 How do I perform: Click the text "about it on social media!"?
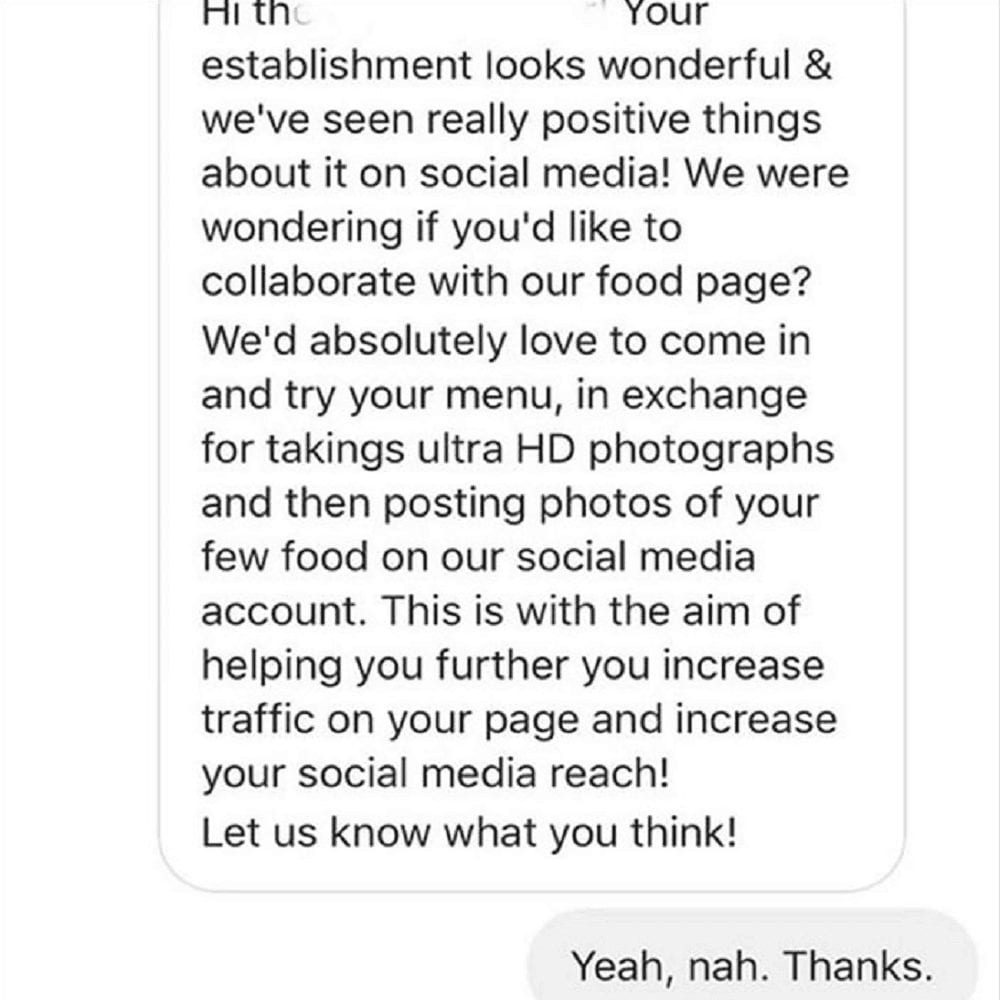pos(436,173)
